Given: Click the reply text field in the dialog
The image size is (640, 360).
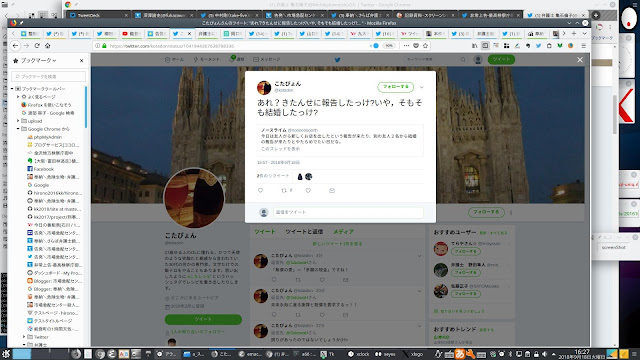Looking at the screenshot, I should click(348, 212).
